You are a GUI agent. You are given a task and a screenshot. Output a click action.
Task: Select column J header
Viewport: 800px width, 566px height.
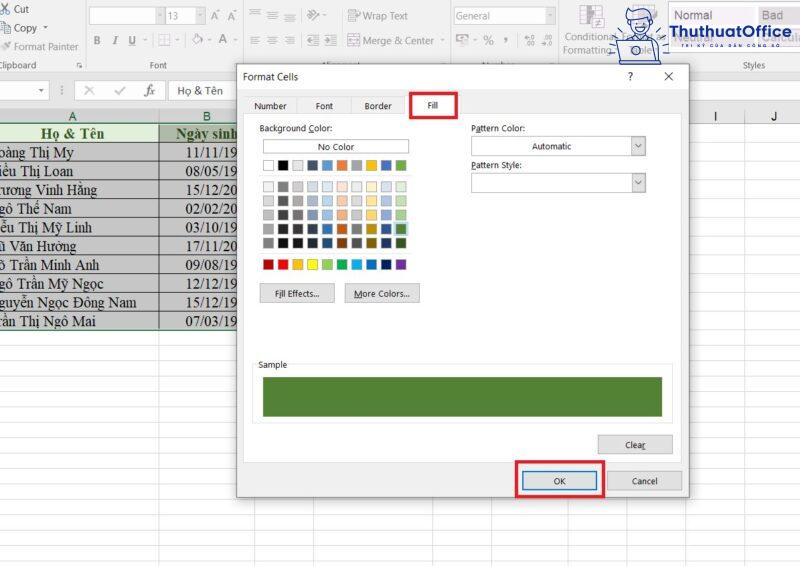(x=773, y=116)
